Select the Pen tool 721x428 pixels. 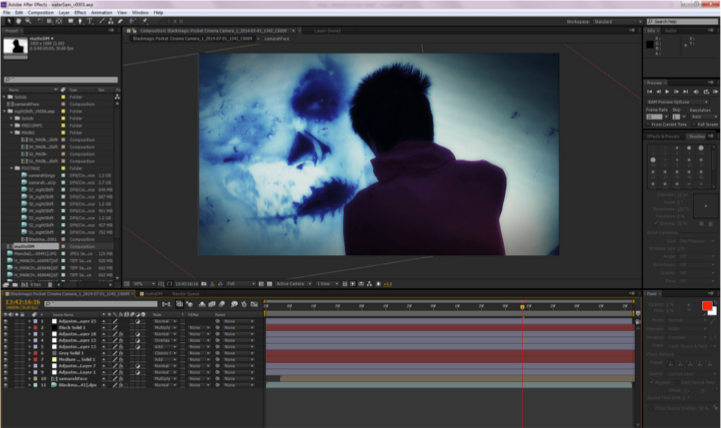80,21
